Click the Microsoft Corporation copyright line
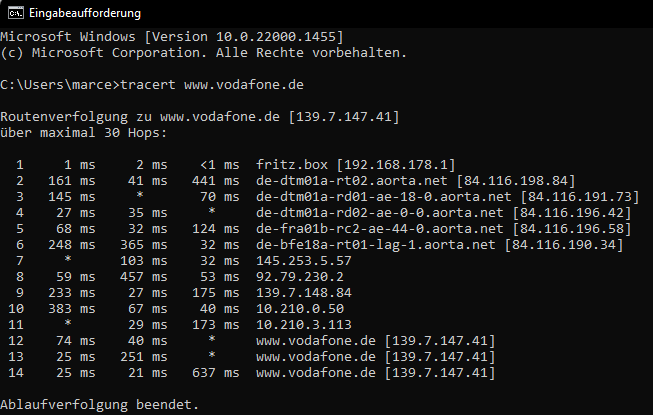The image size is (653, 415). coord(204,51)
